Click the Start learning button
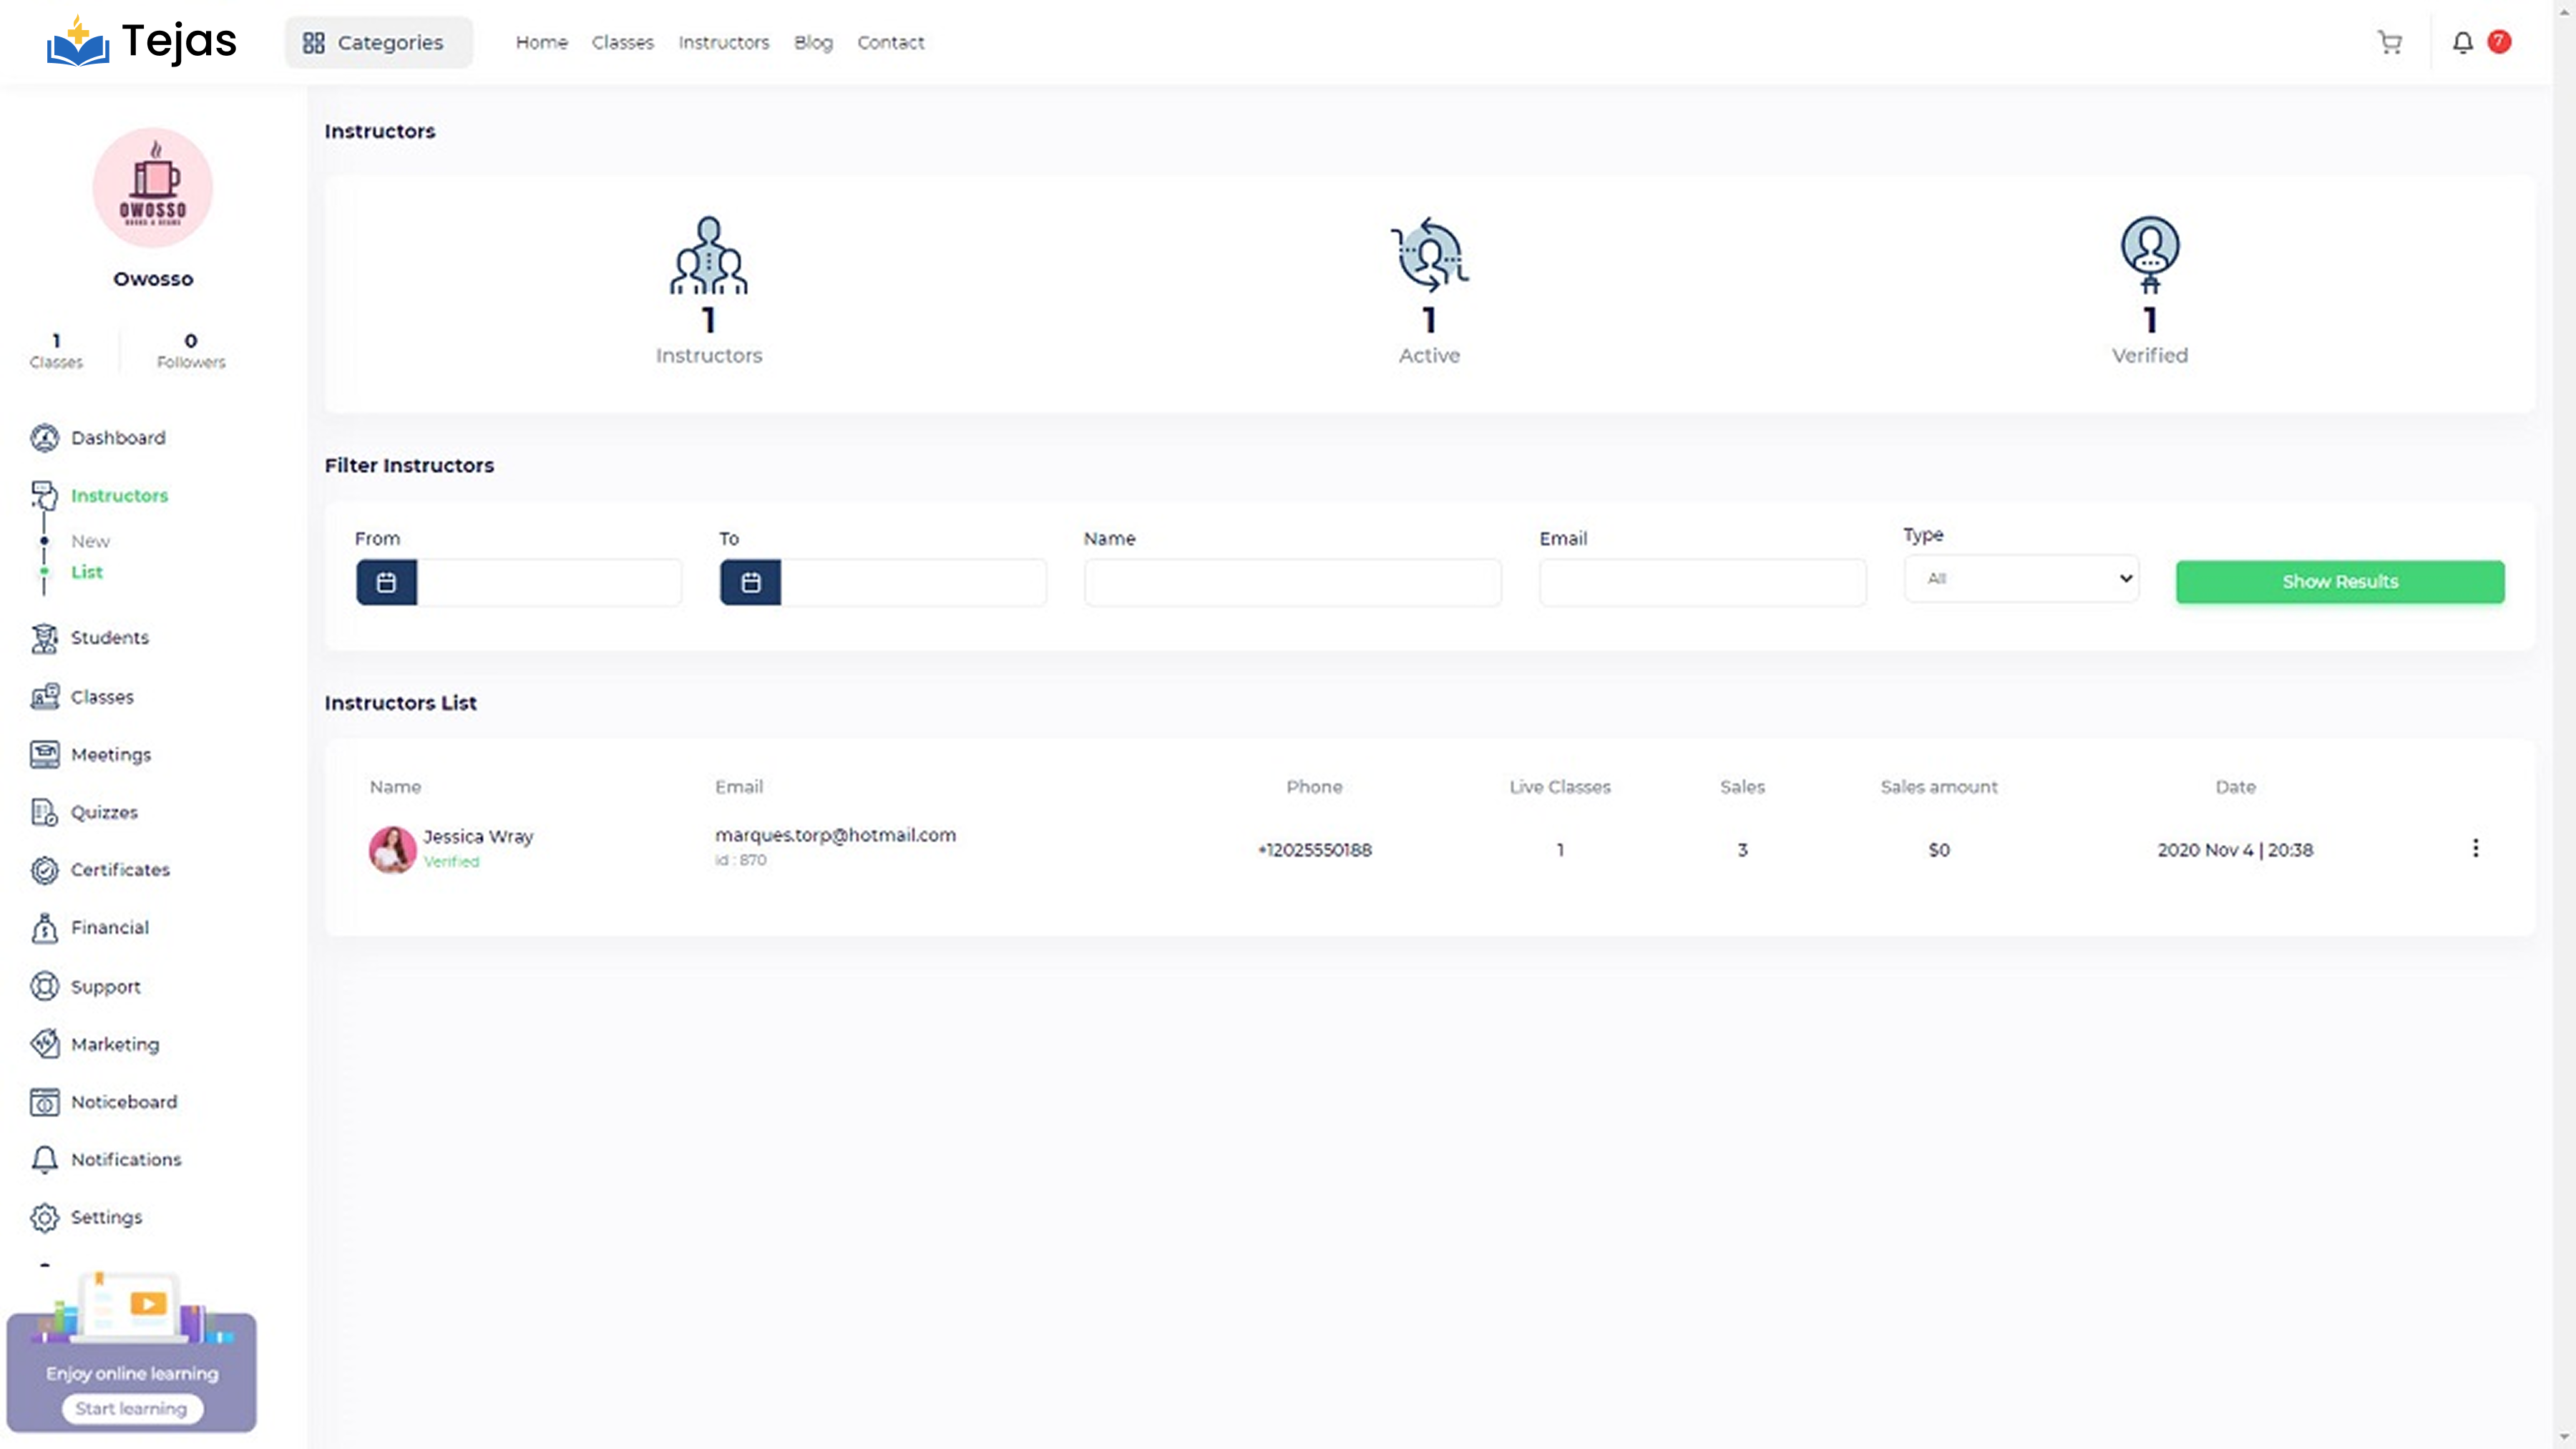The height and width of the screenshot is (1449, 2576). pos(131,1408)
